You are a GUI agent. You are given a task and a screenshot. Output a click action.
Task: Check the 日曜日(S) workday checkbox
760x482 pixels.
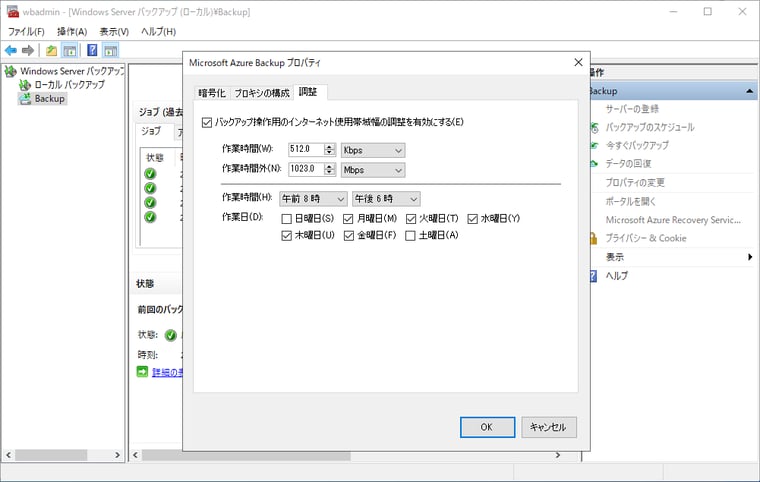286,219
